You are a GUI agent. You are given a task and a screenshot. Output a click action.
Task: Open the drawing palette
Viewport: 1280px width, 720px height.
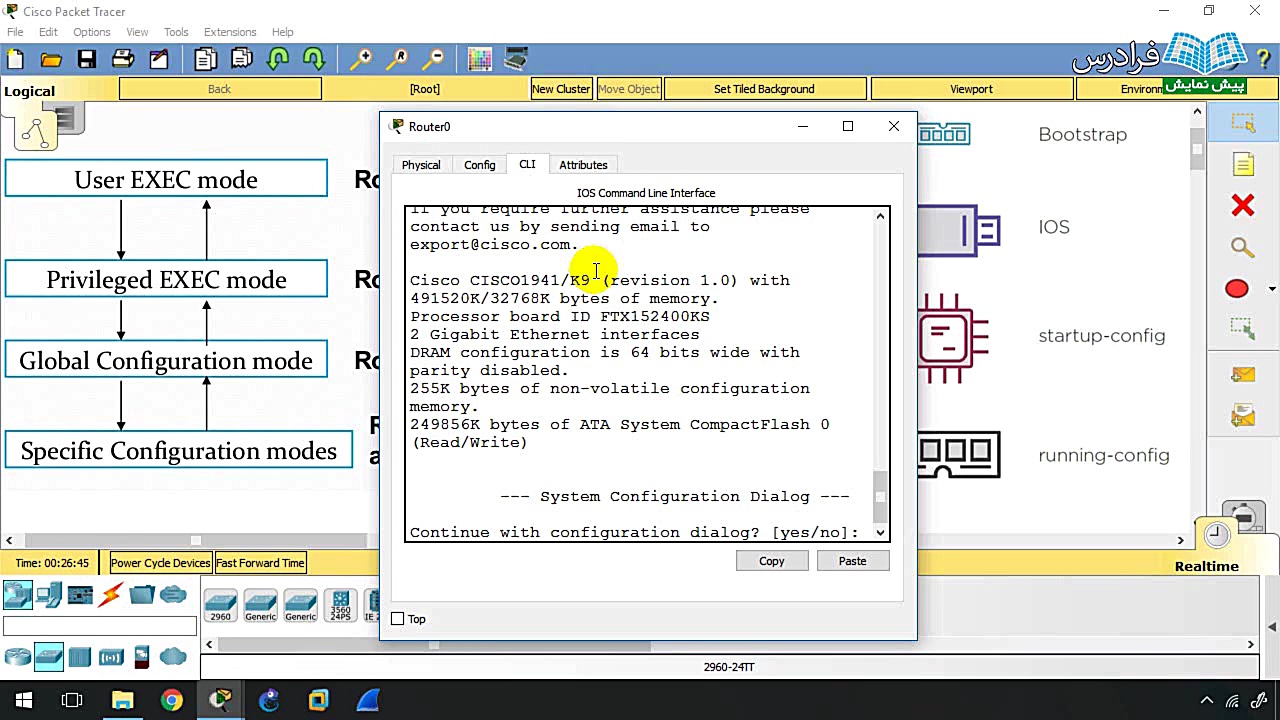coord(480,60)
